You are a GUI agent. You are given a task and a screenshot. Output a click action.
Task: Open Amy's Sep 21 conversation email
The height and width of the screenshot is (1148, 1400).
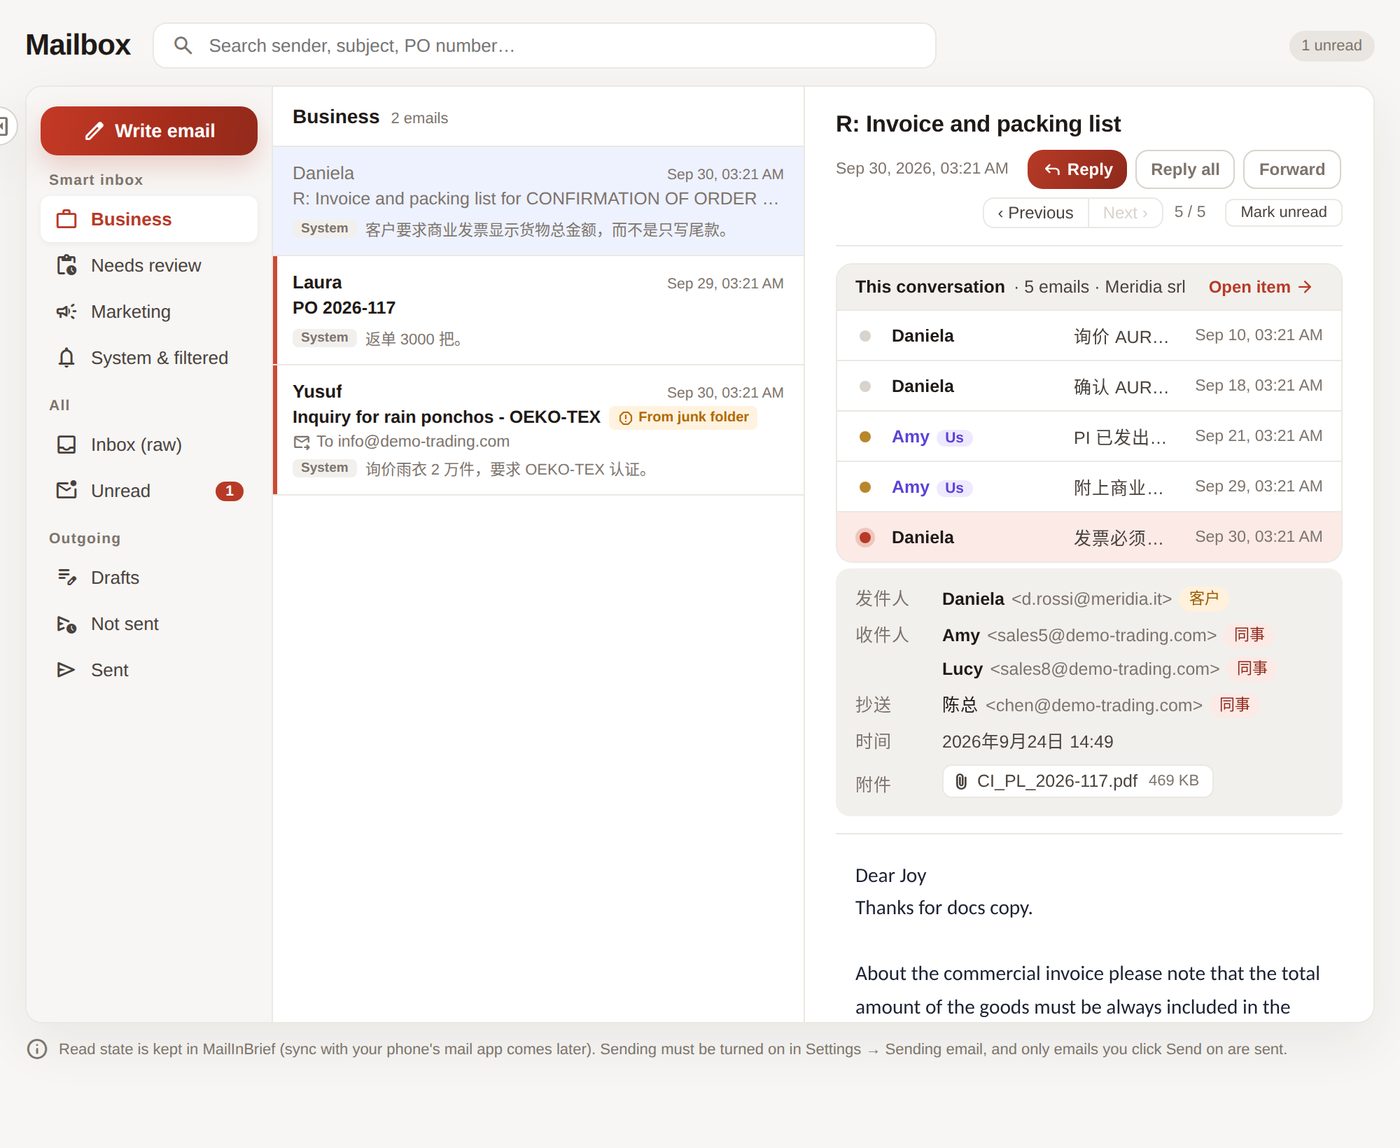pos(1089,437)
